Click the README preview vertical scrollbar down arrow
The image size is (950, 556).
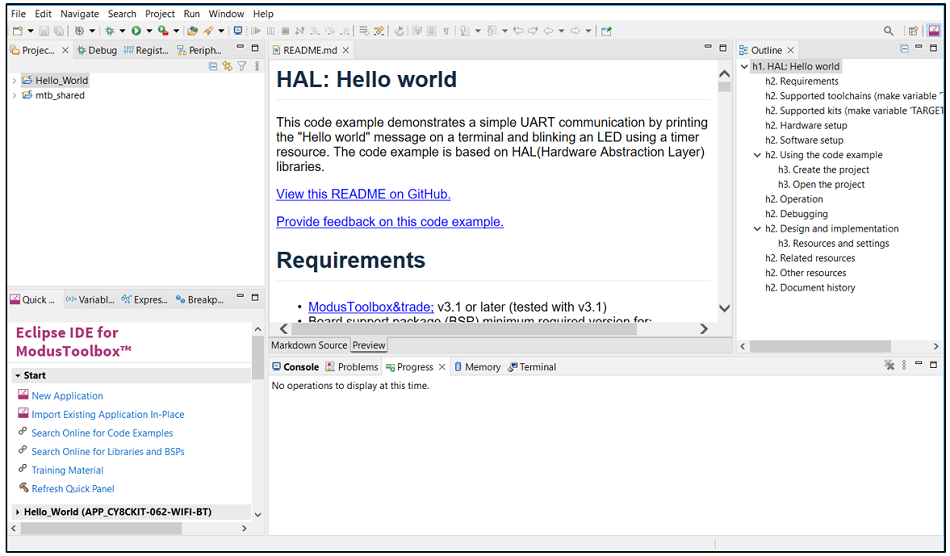tap(724, 308)
